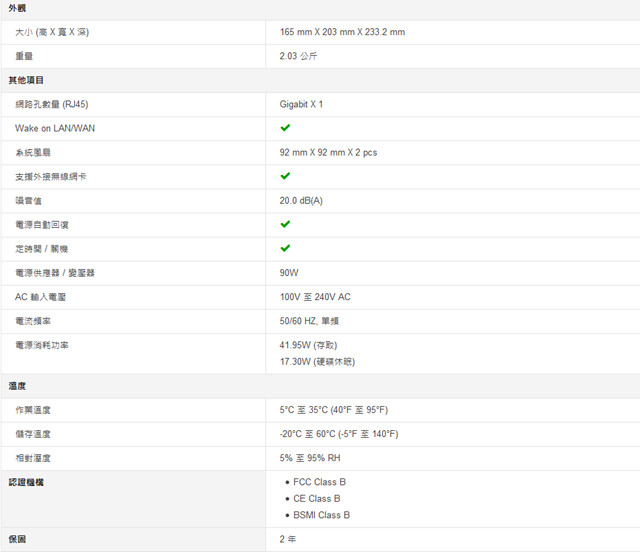Click the 支援外接無線網卡 green checkmark
Screen dimensions: 640x552
tap(285, 176)
